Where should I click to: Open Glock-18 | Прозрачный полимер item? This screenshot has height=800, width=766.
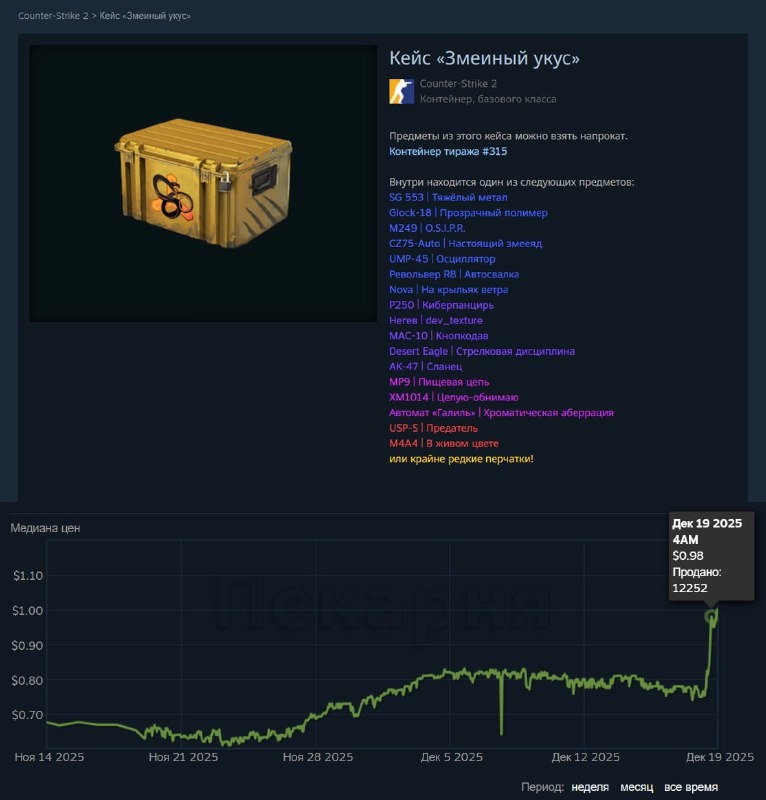click(x=468, y=213)
